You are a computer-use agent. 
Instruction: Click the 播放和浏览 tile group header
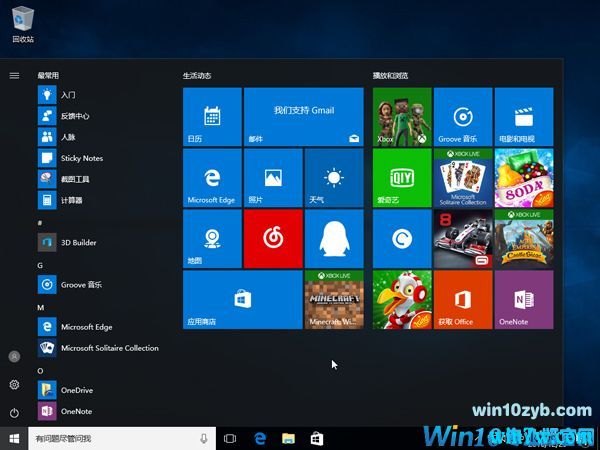tap(390, 76)
